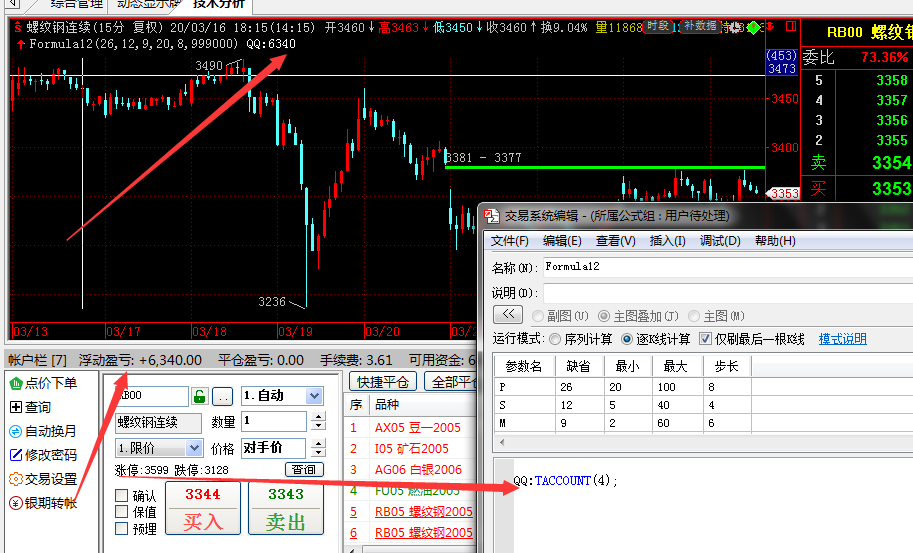
Task: Click the red anchor icon above price axis
Action: (x=770, y=27)
